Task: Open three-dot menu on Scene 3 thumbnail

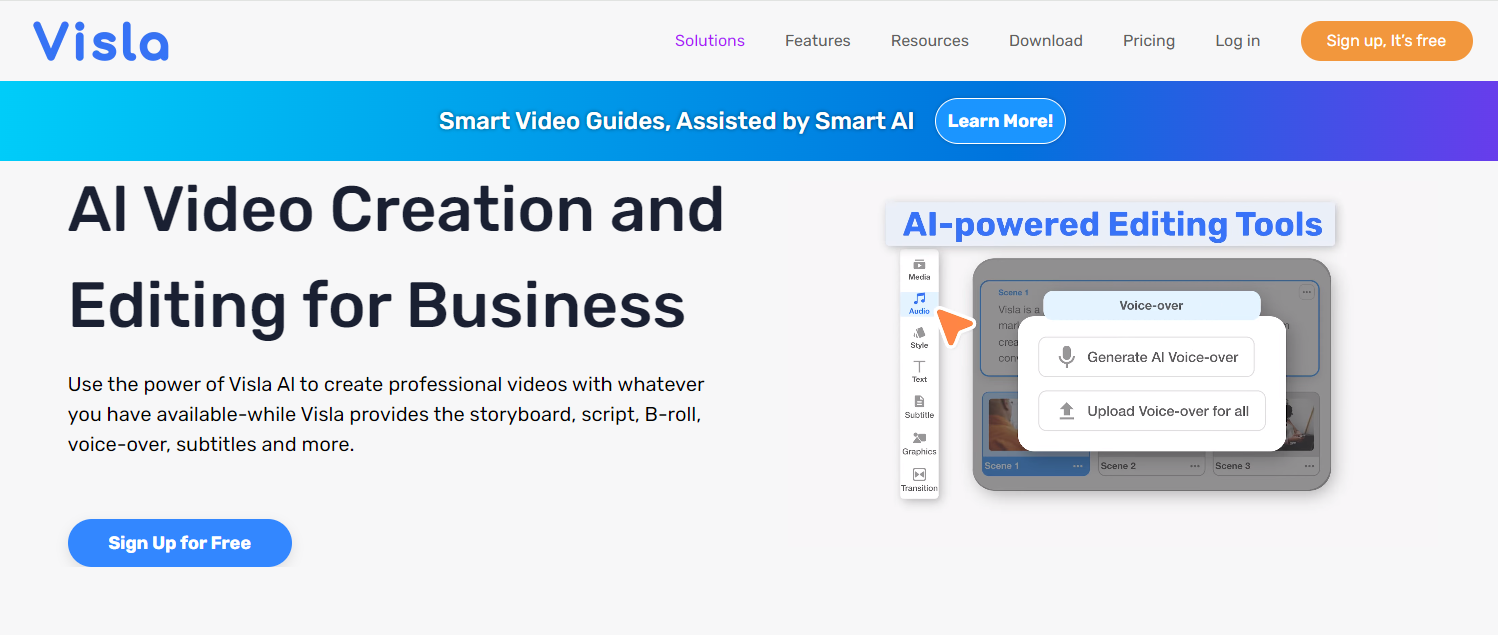Action: 1308,466
